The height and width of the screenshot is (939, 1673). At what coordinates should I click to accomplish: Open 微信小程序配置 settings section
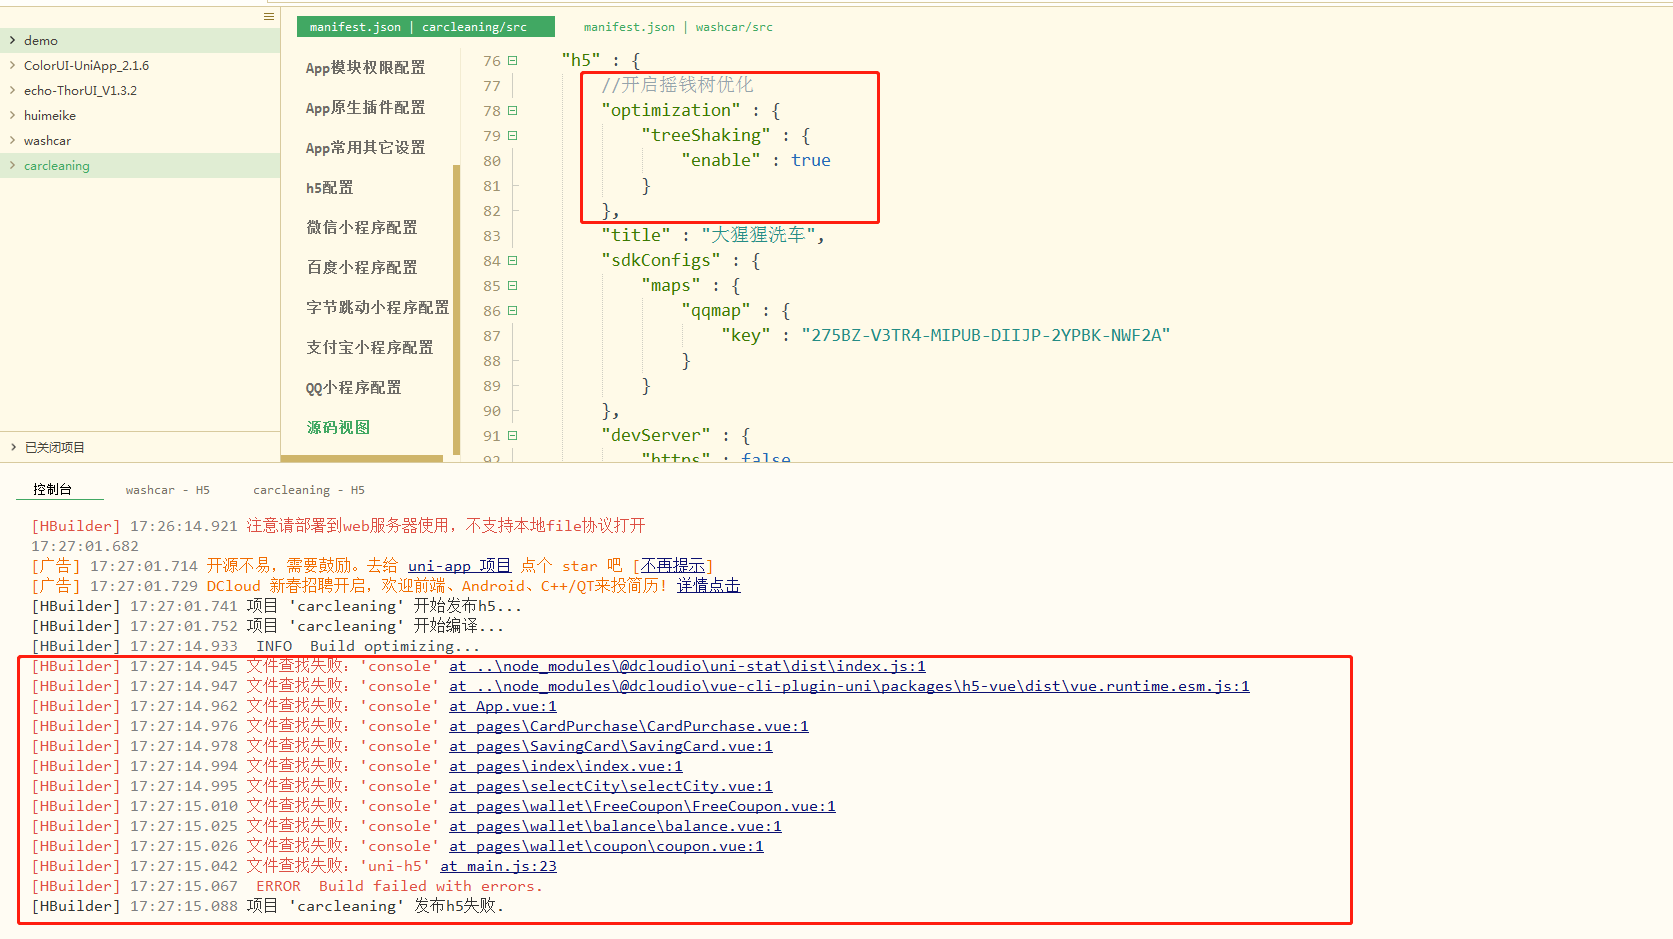[x=361, y=228]
